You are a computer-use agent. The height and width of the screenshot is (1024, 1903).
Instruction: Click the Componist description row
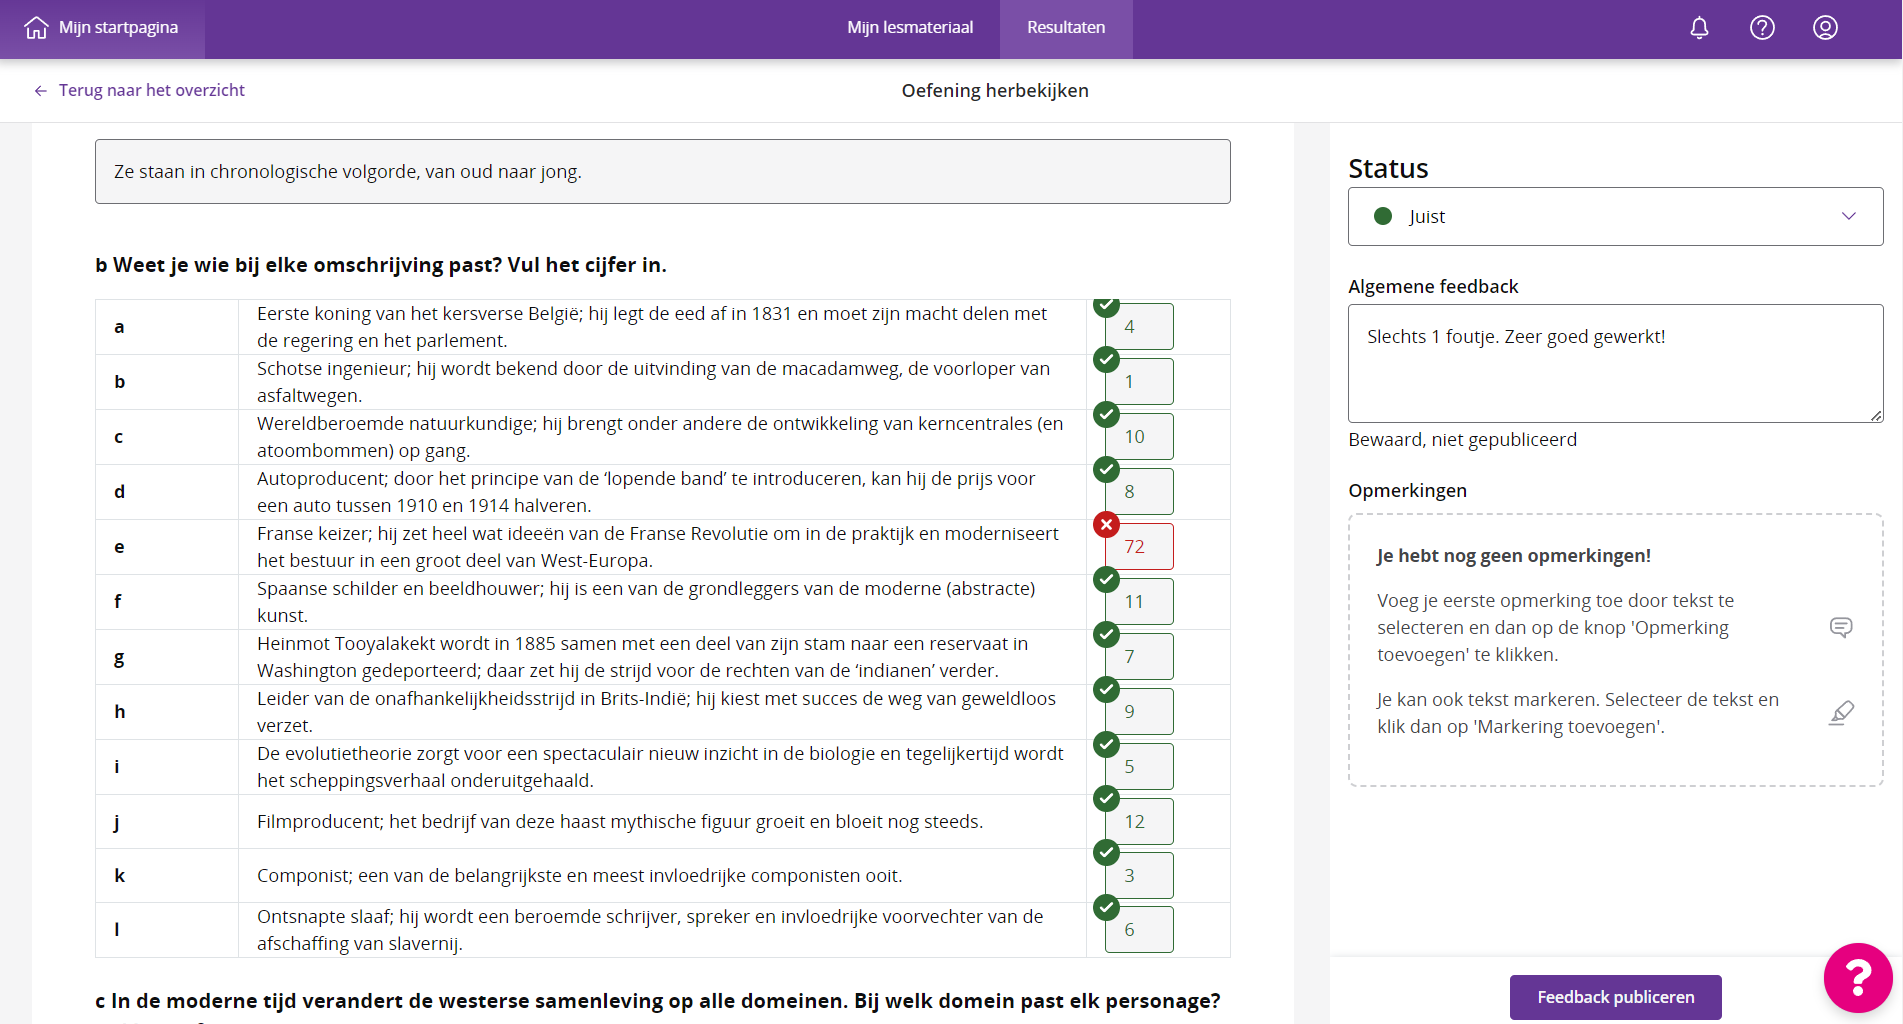pos(662,876)
